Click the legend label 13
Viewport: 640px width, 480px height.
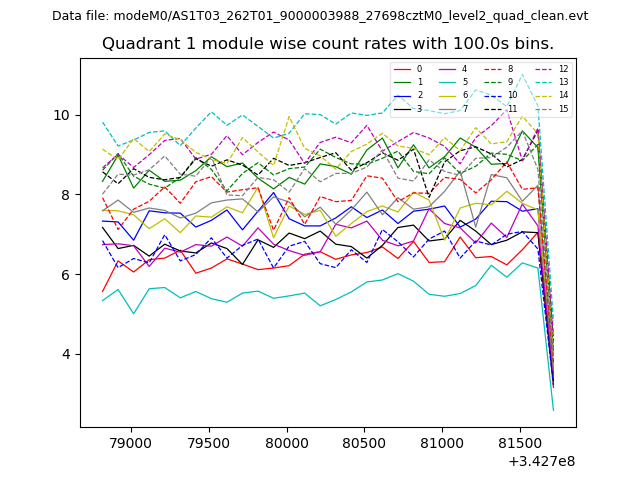pos(563,82)
